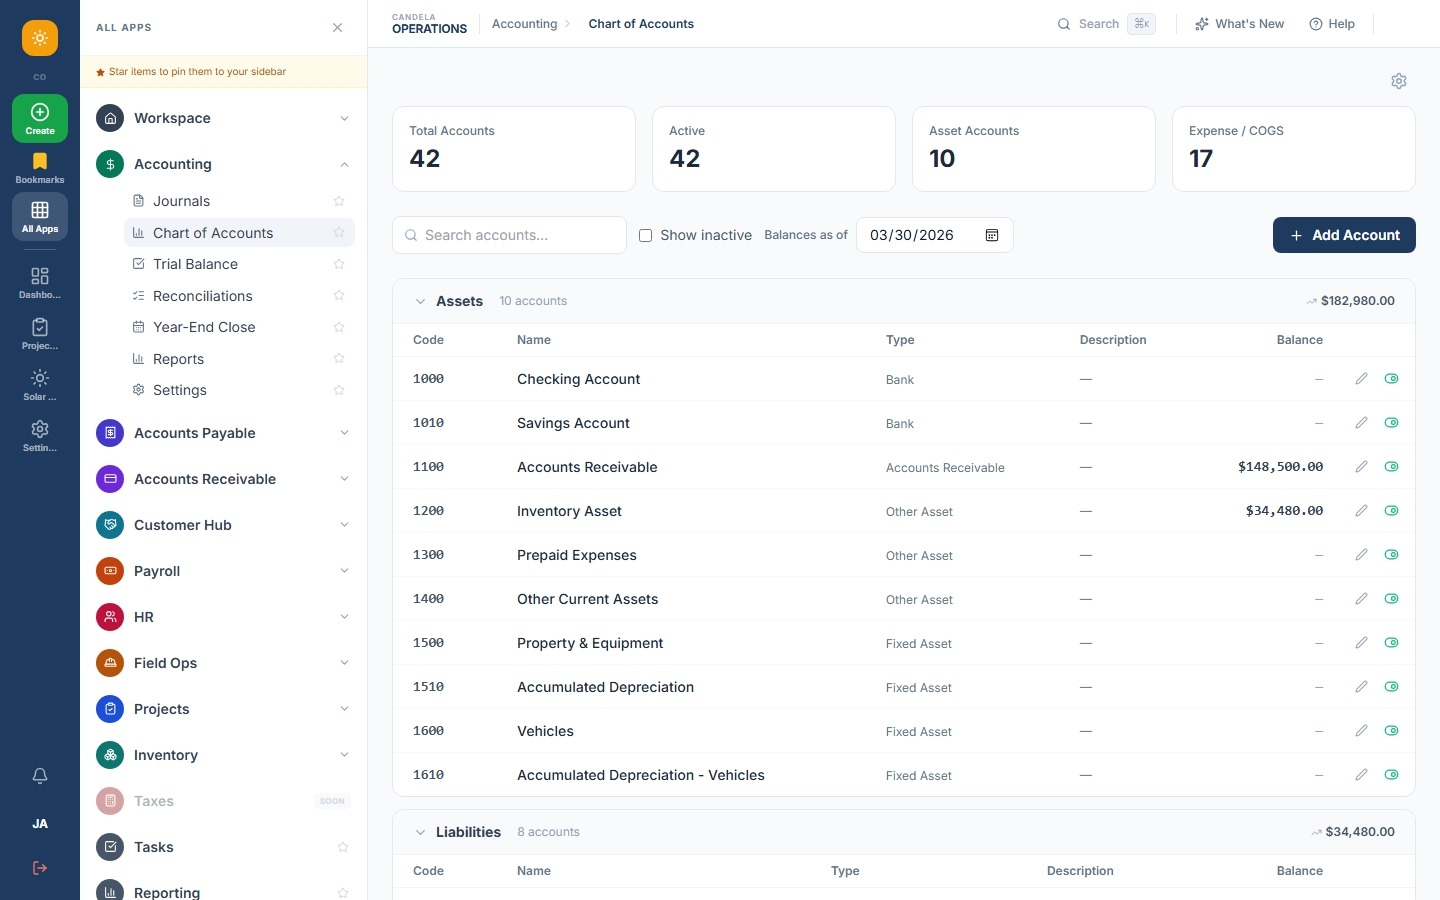
Task: Click the logout icon at sidebar bottom
Action: pos(40,868)
